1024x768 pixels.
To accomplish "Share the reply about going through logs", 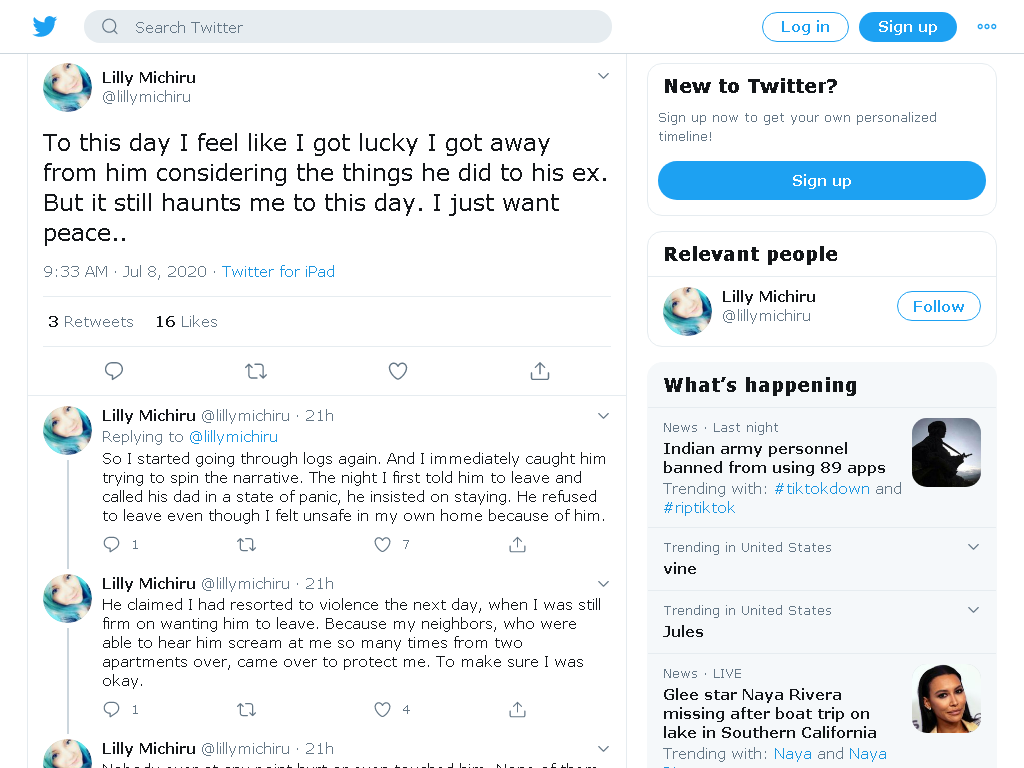I will [x=517, y=544].
